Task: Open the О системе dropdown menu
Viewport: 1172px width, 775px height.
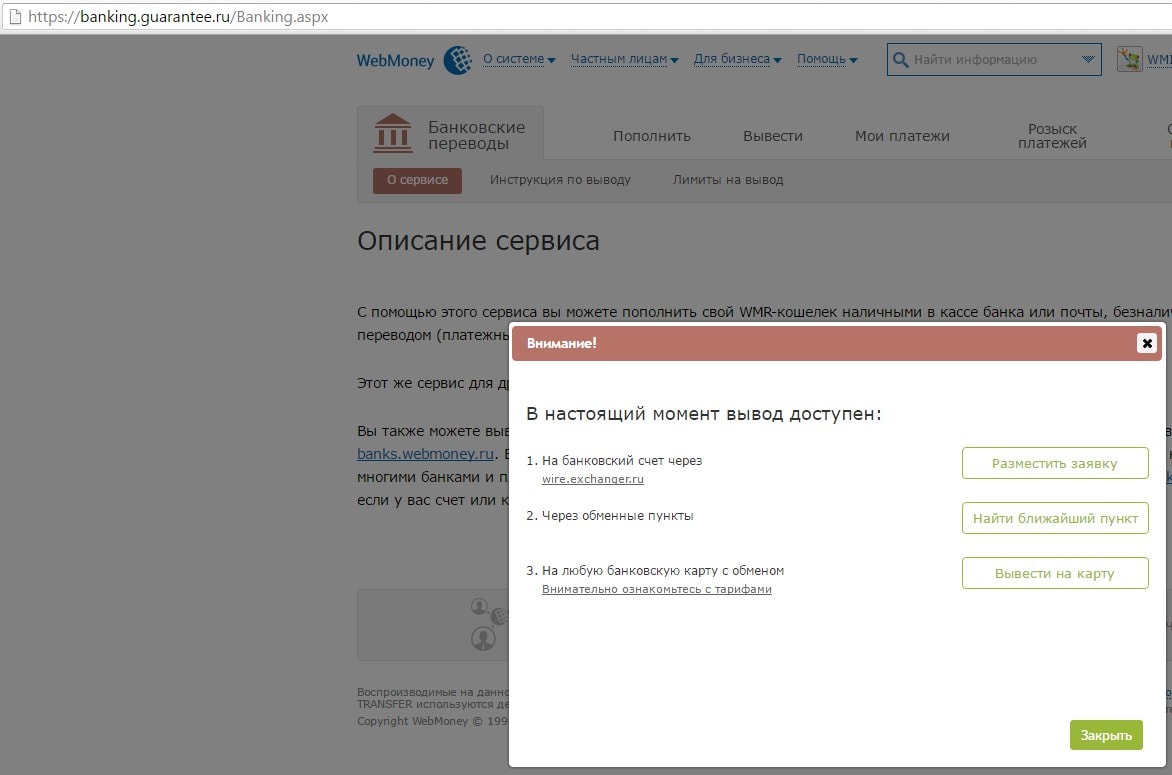Action: (519, 59)
